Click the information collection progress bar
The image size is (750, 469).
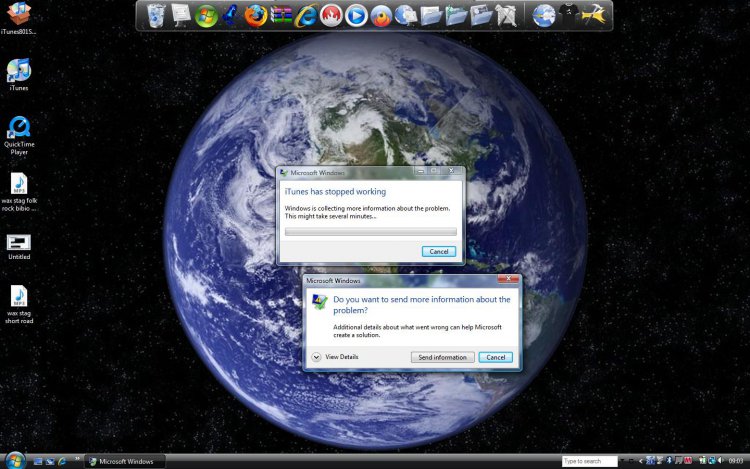tap(371, 231)
